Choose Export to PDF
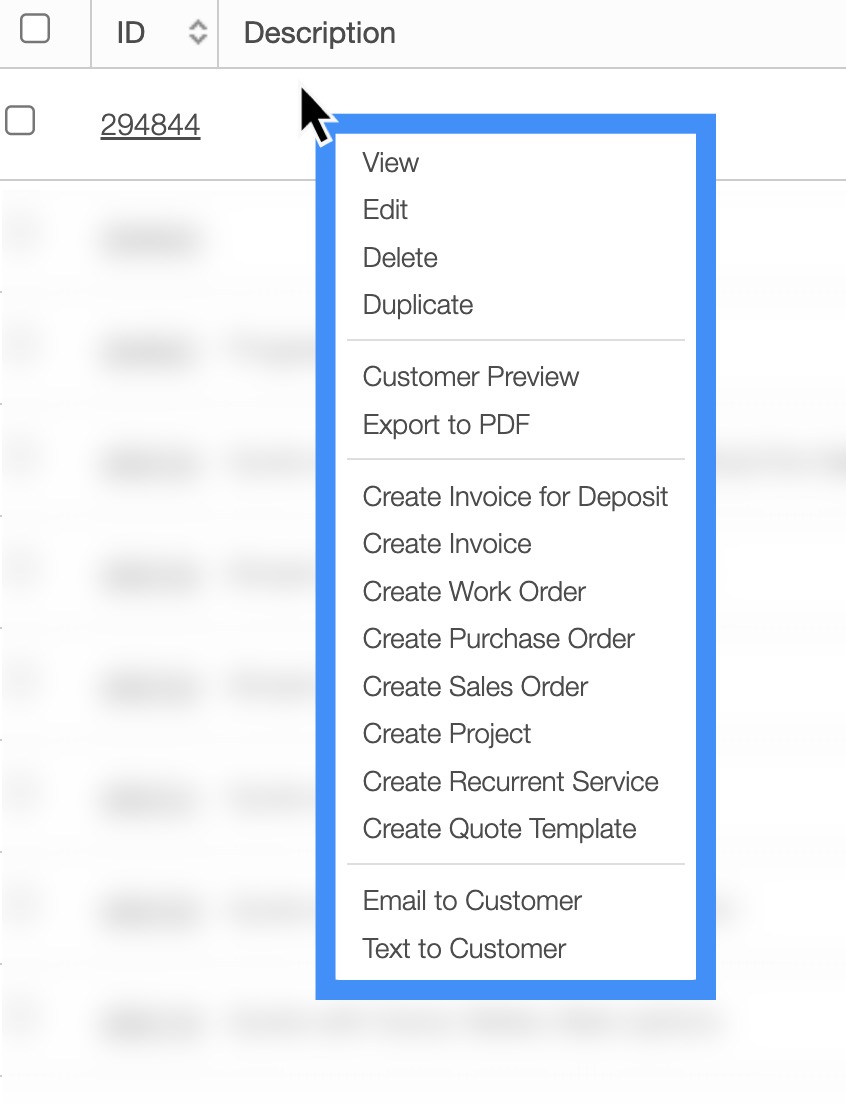Image resolution: width=846 pixels, height=1110 pixels. (446, 425)
